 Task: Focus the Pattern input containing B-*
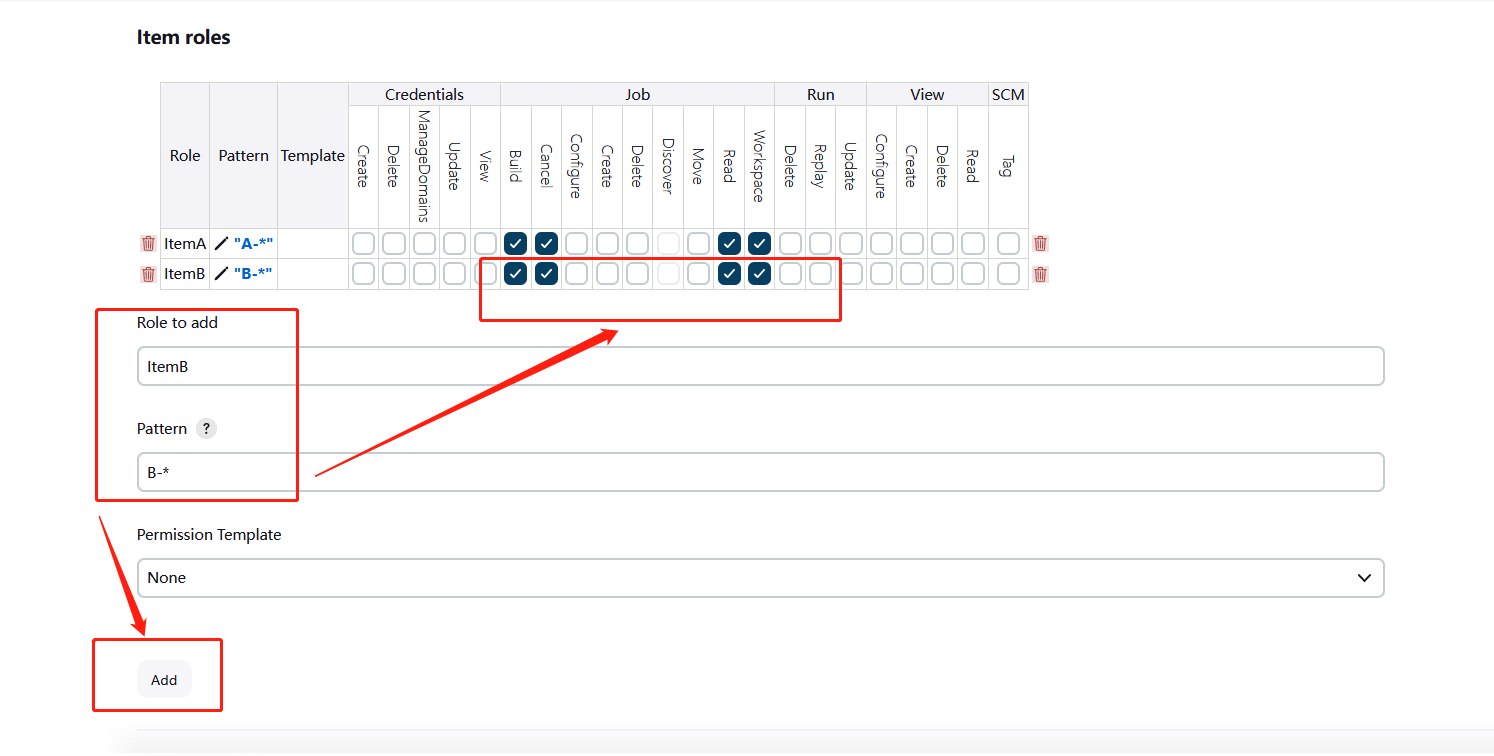(x=760, y=472)
